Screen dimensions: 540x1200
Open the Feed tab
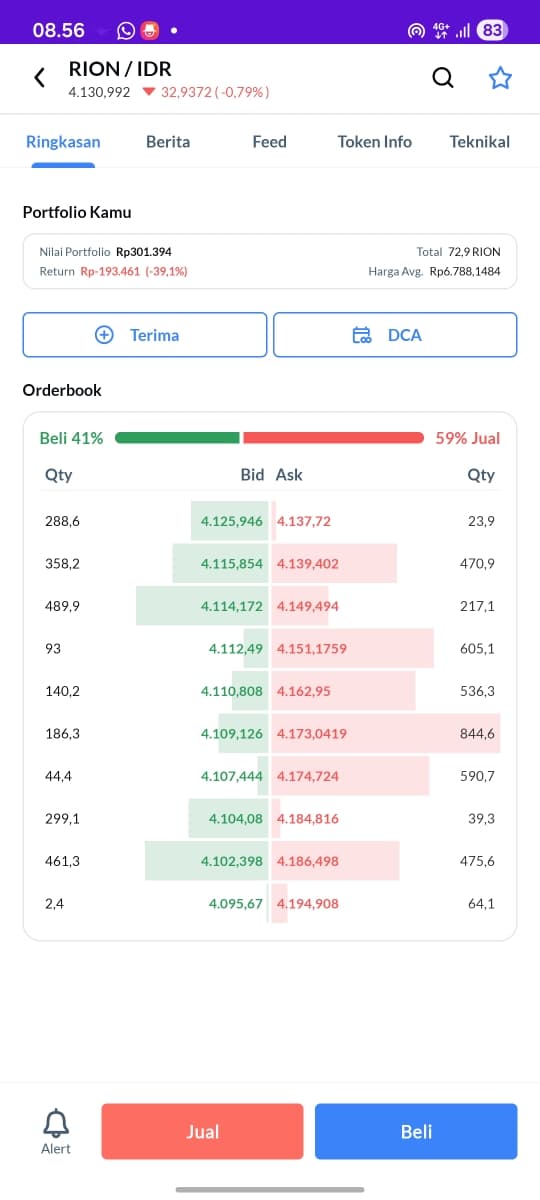coord(269,142)
